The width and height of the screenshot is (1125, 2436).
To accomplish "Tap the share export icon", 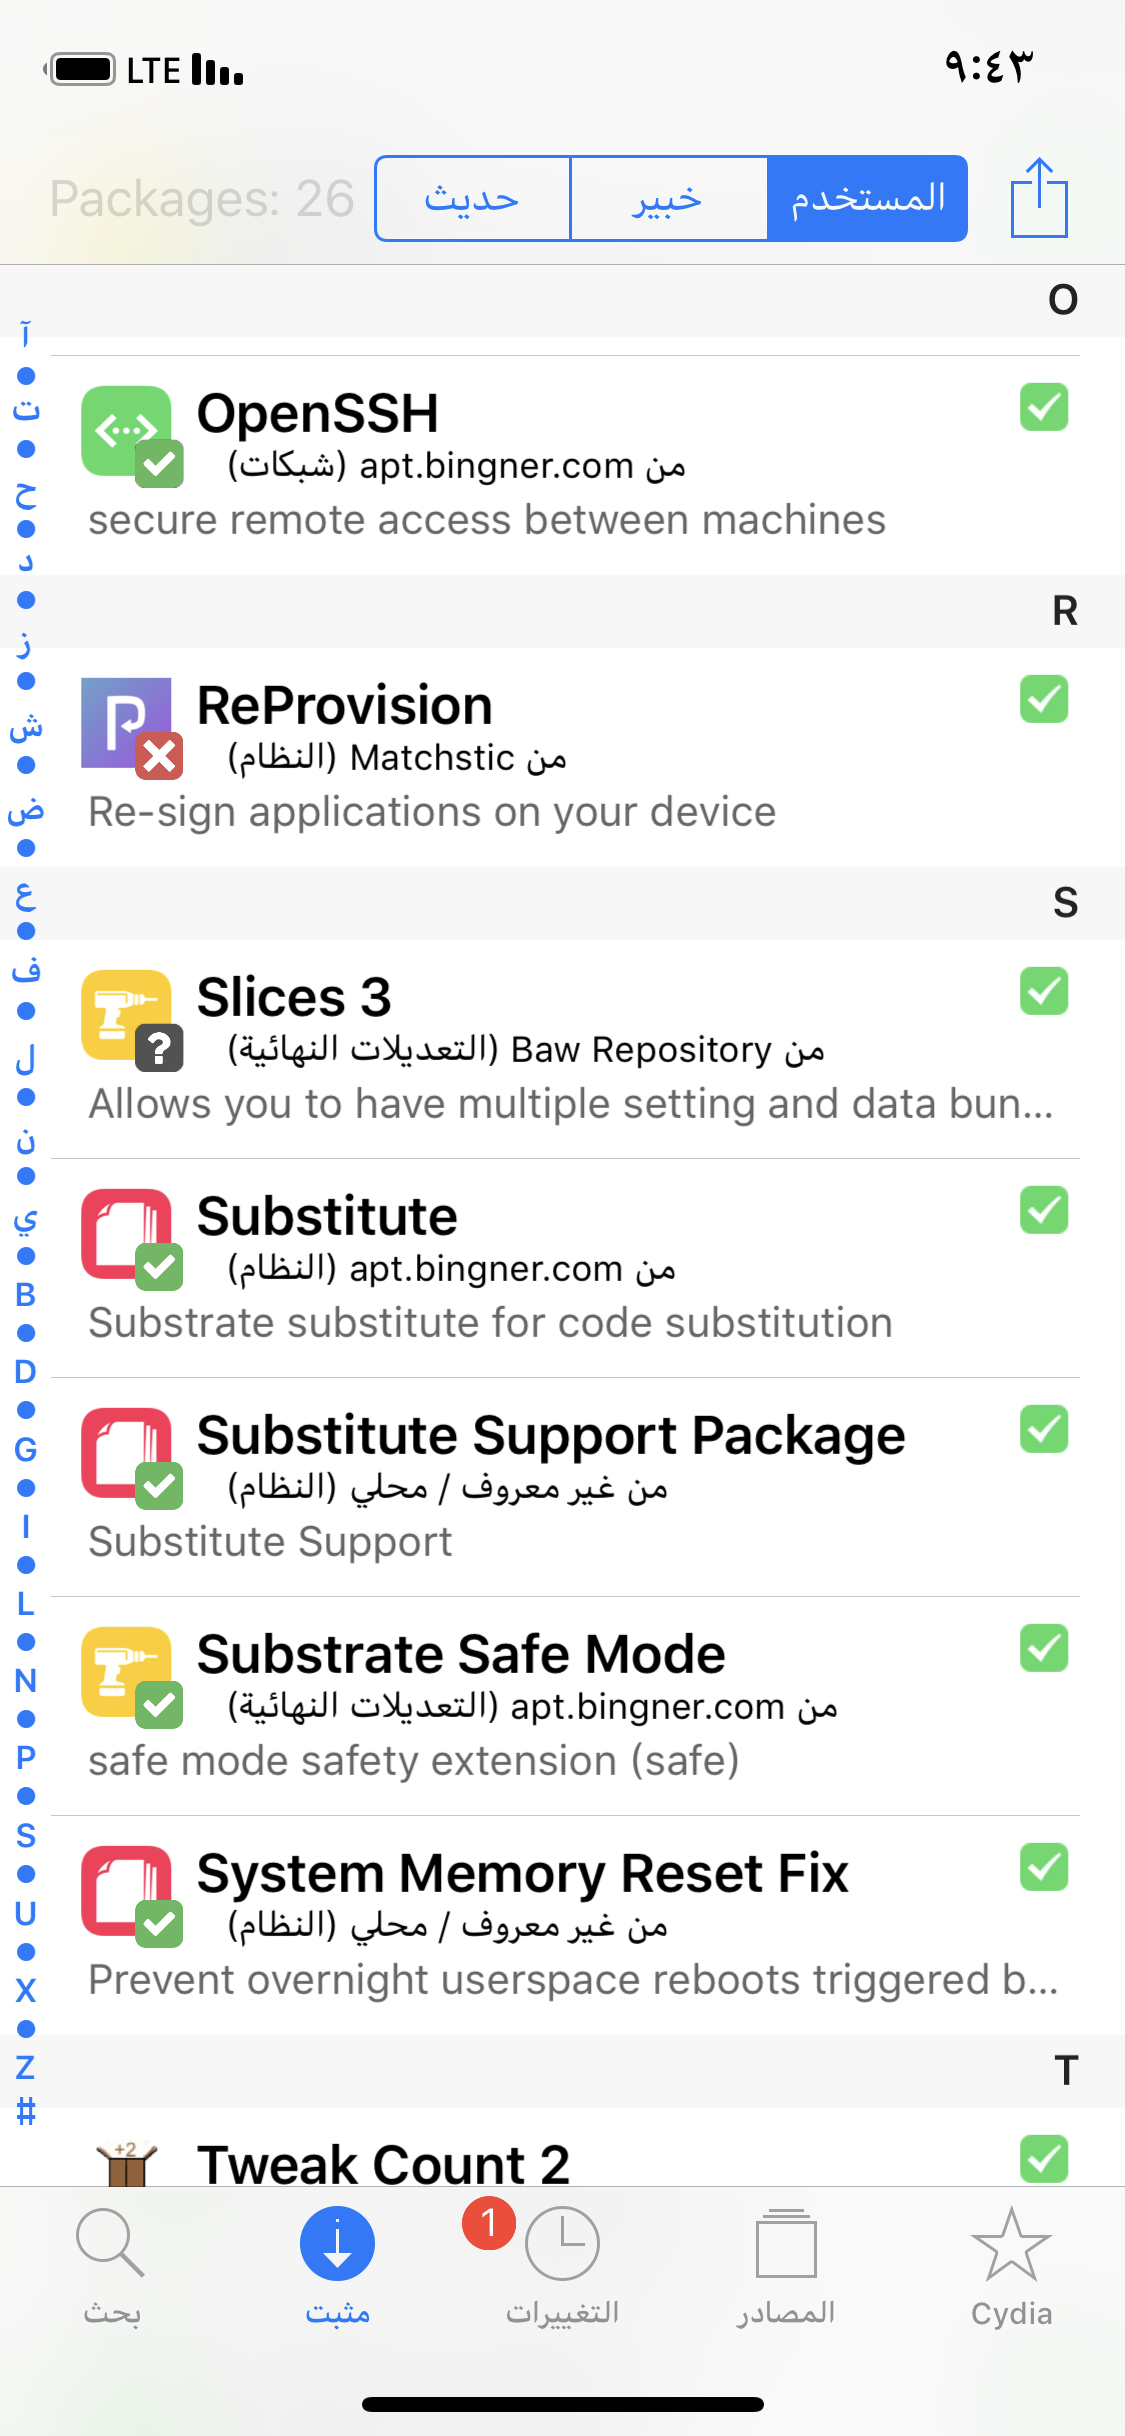I will [1039, 198].
